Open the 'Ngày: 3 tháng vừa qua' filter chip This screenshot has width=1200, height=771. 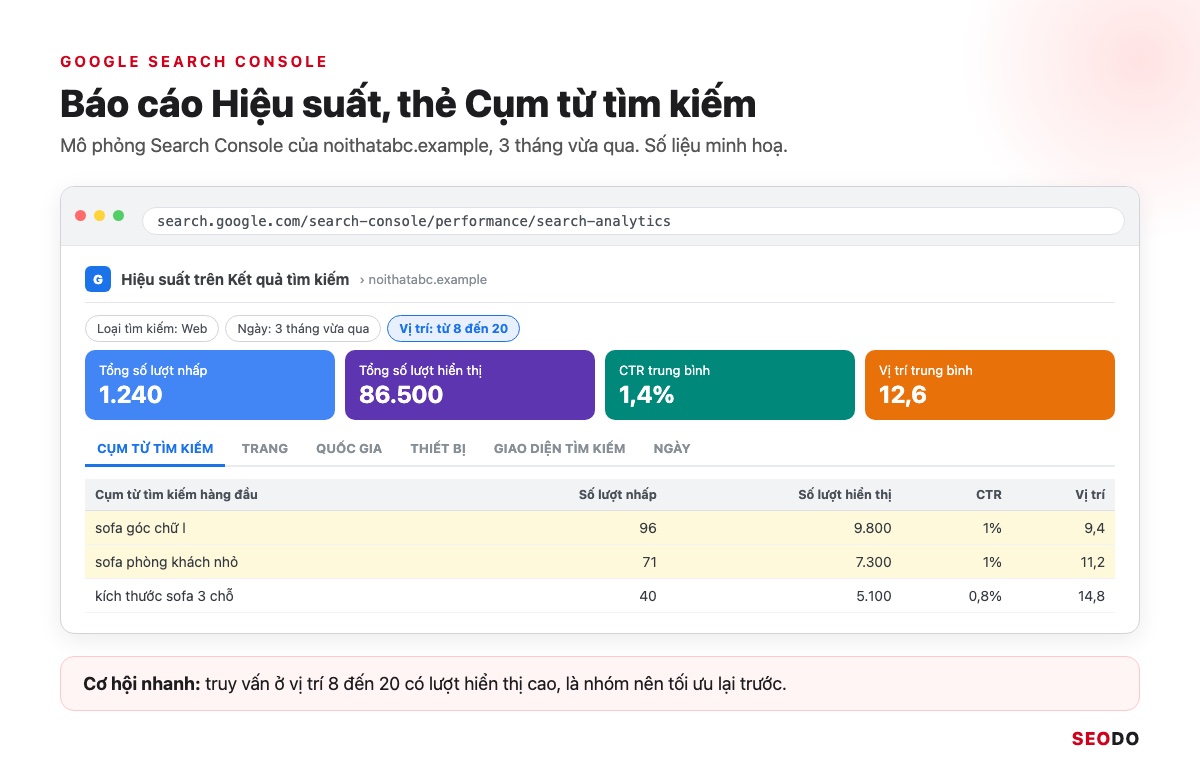tap(303, 328)
